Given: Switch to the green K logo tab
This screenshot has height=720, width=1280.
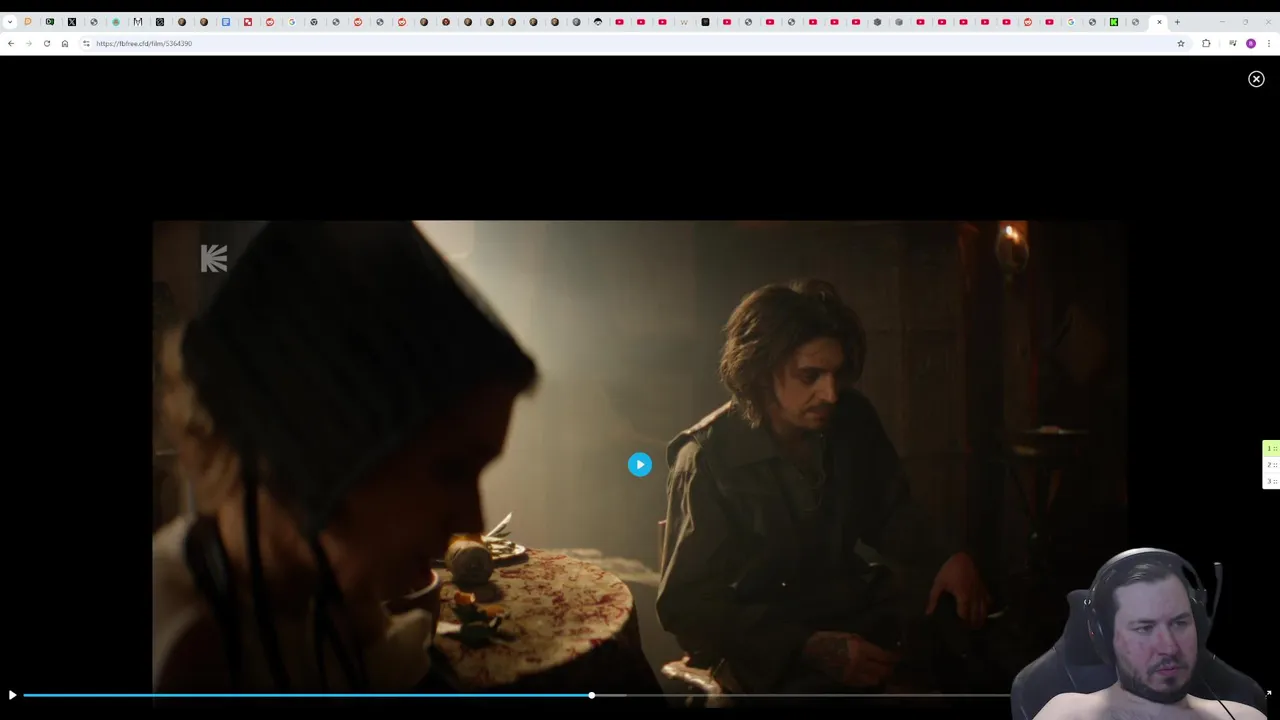Looking at the screenshot, I should (x=1114, y=22).
